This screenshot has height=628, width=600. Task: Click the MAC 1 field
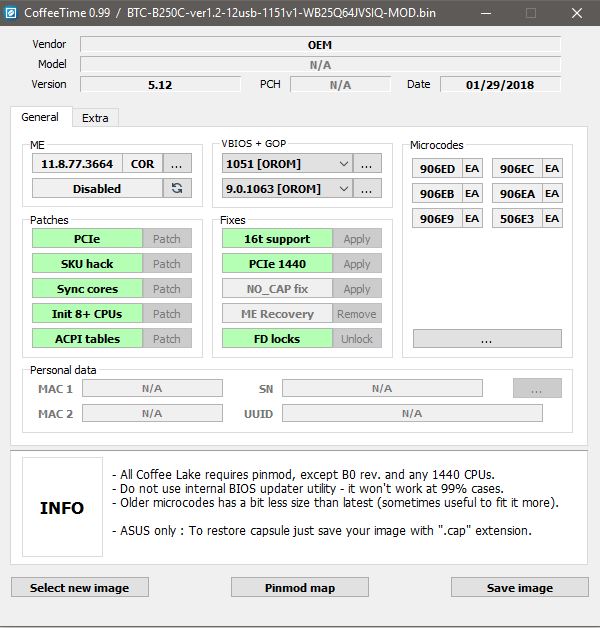pos(152,388)
